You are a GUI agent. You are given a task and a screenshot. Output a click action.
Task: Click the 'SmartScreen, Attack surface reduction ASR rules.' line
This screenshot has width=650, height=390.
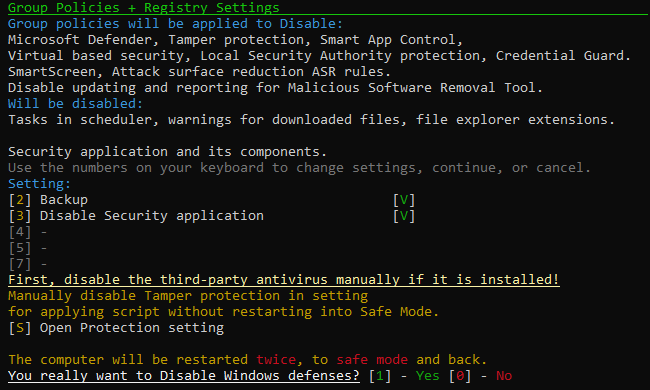tap(199, 72)
